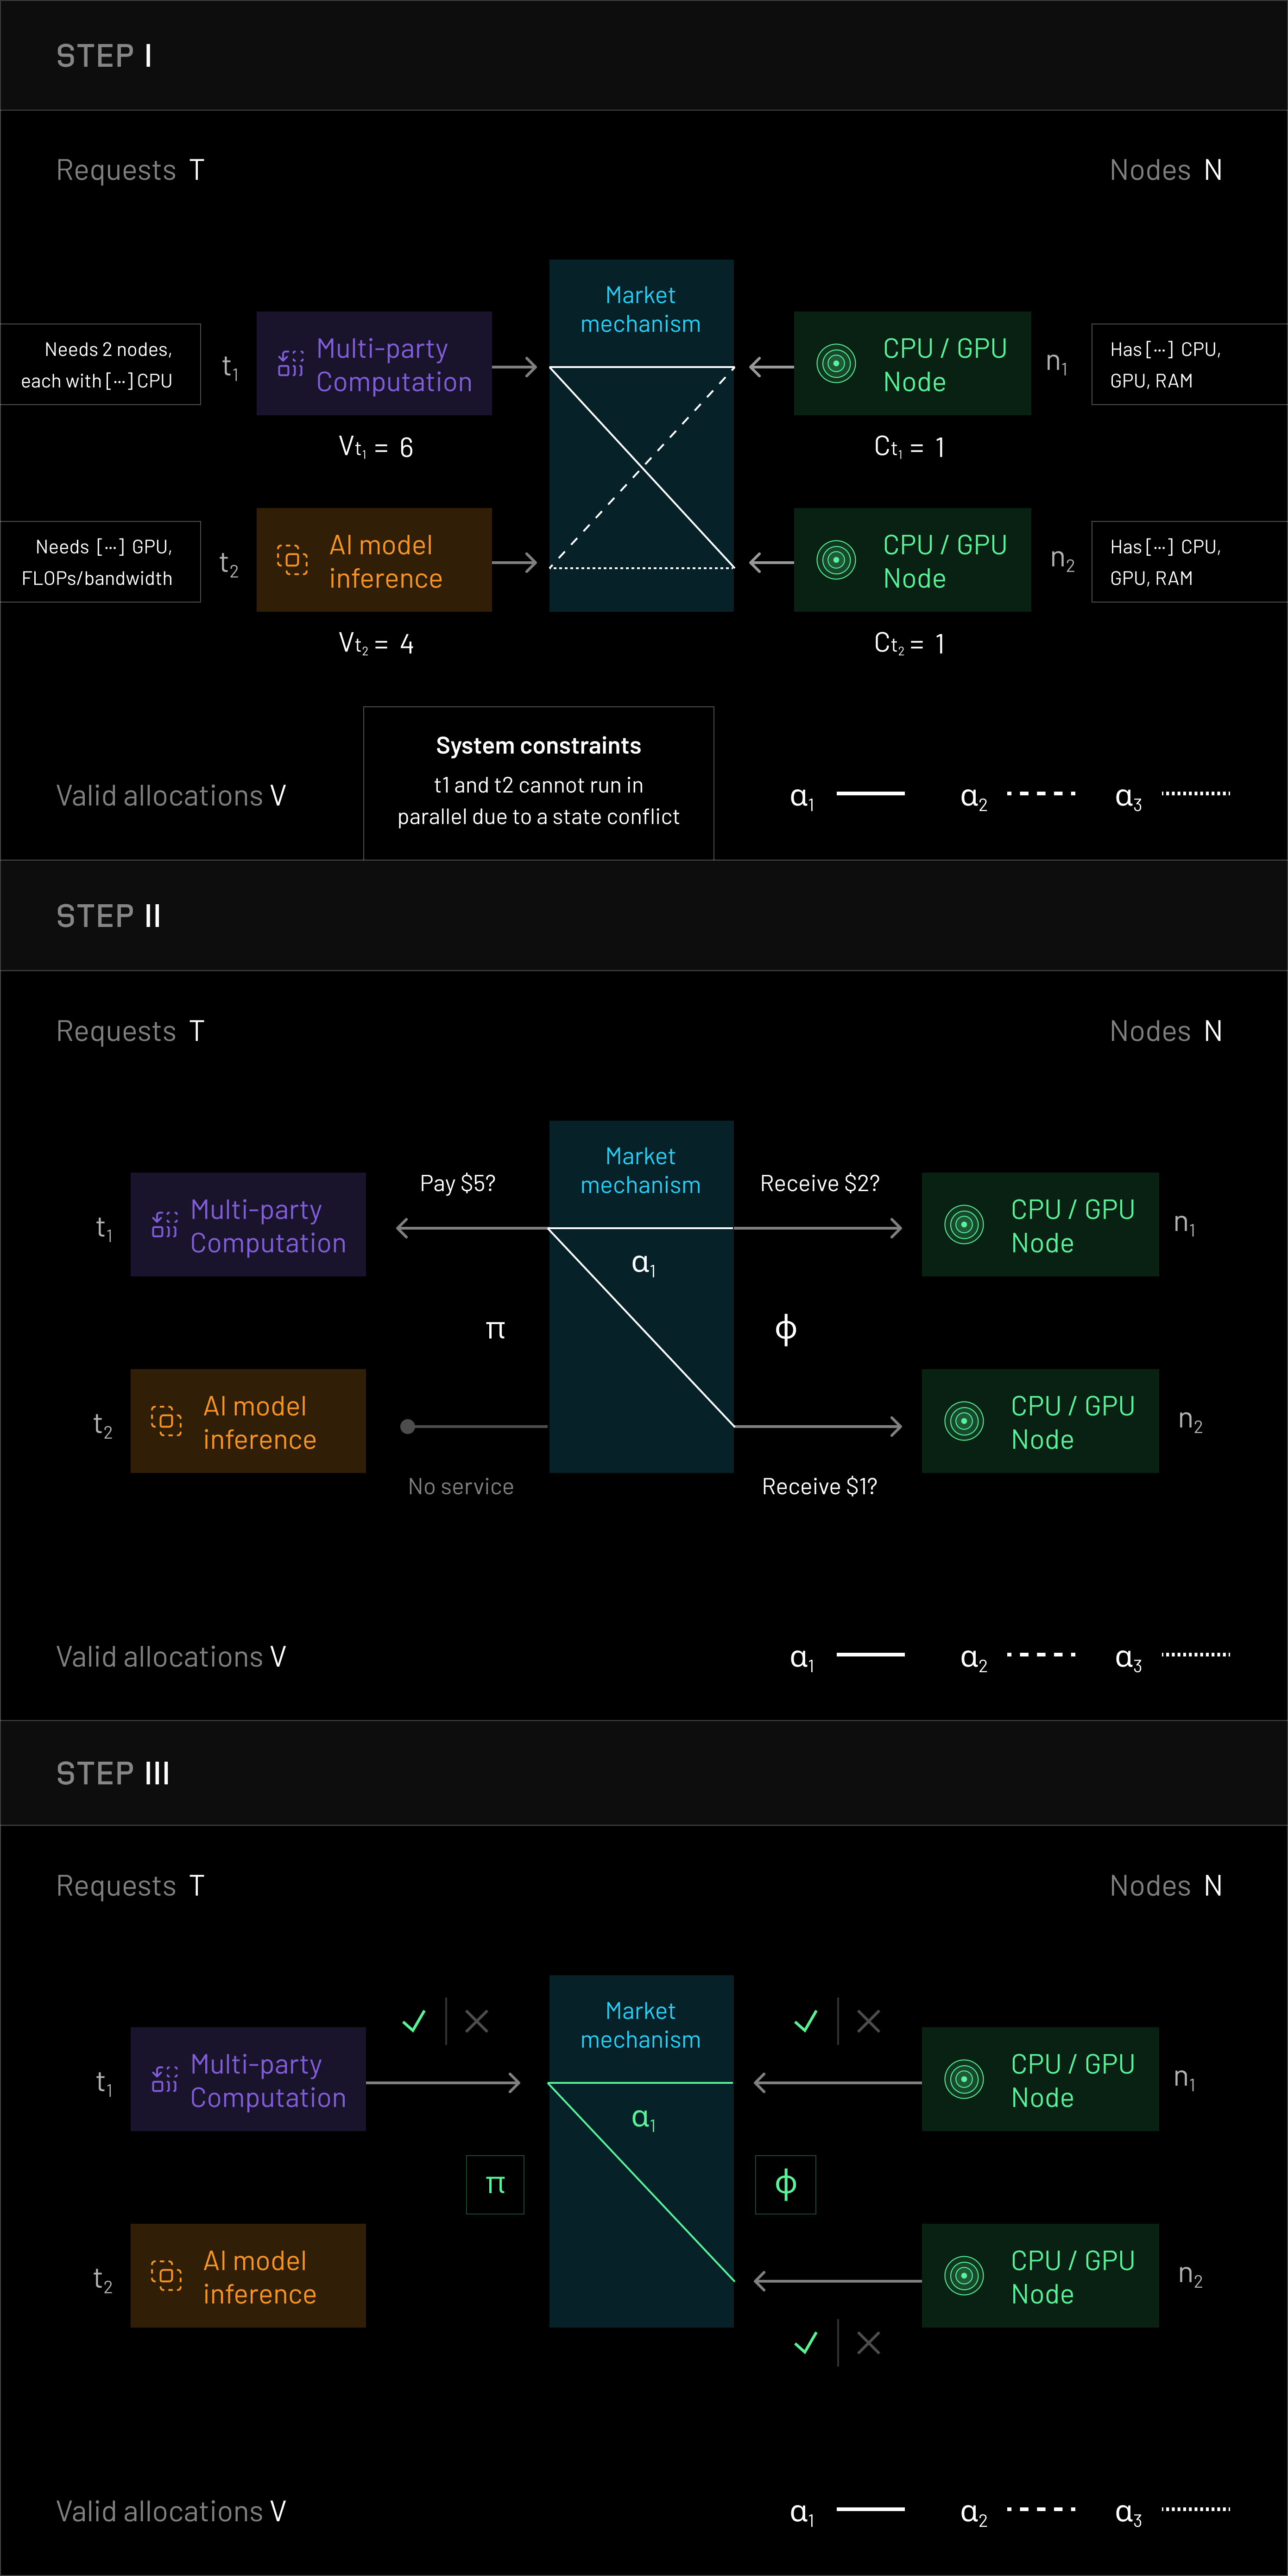Click the green node icon for n2 in Step II
1288x2576 pixels.
point(964,1421)
